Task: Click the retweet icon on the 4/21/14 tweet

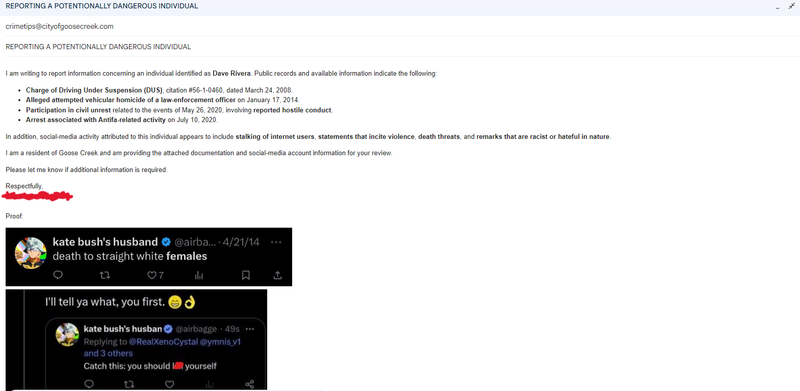Action: [x=105, y=275]
